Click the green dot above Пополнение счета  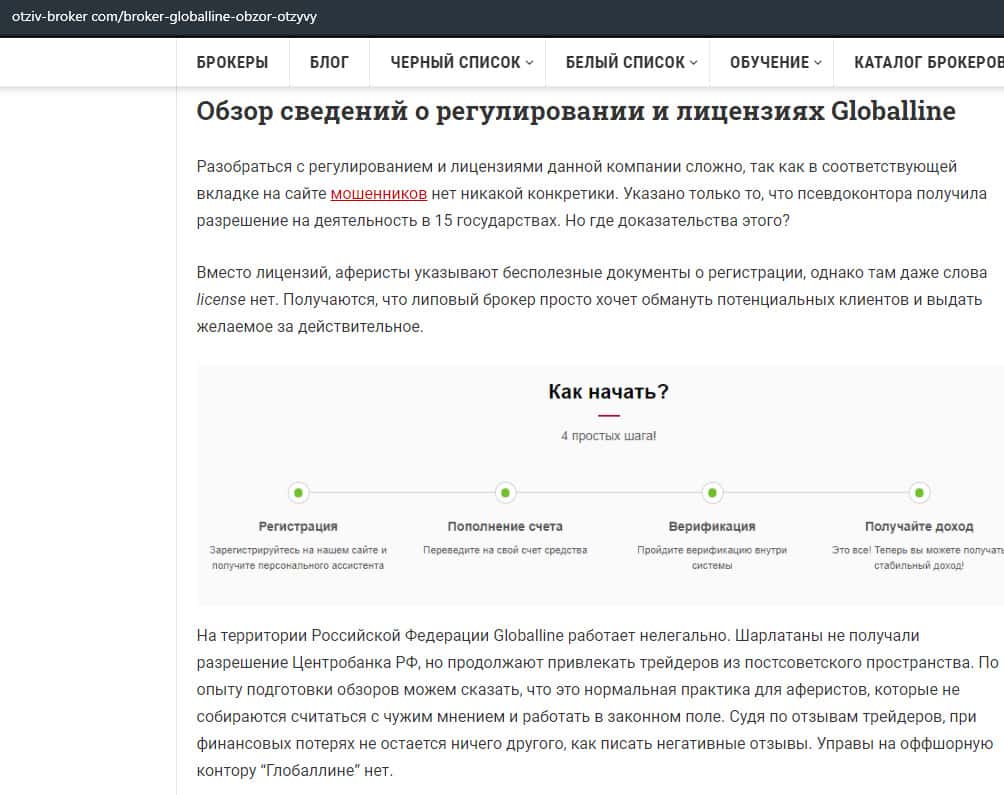(505, 493)
